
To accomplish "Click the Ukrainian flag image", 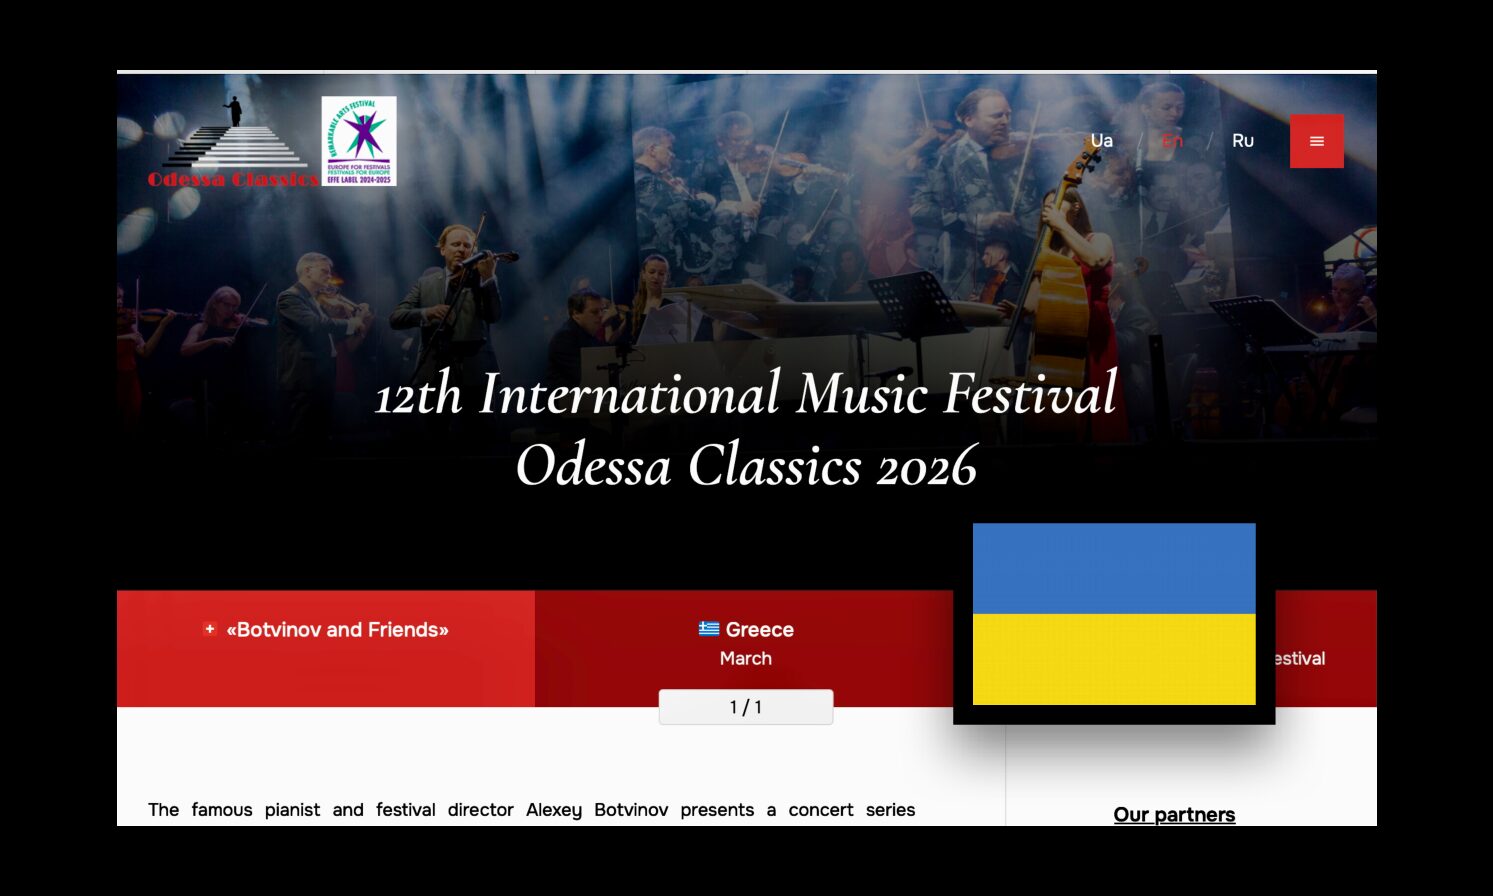I will (1113, 614).
